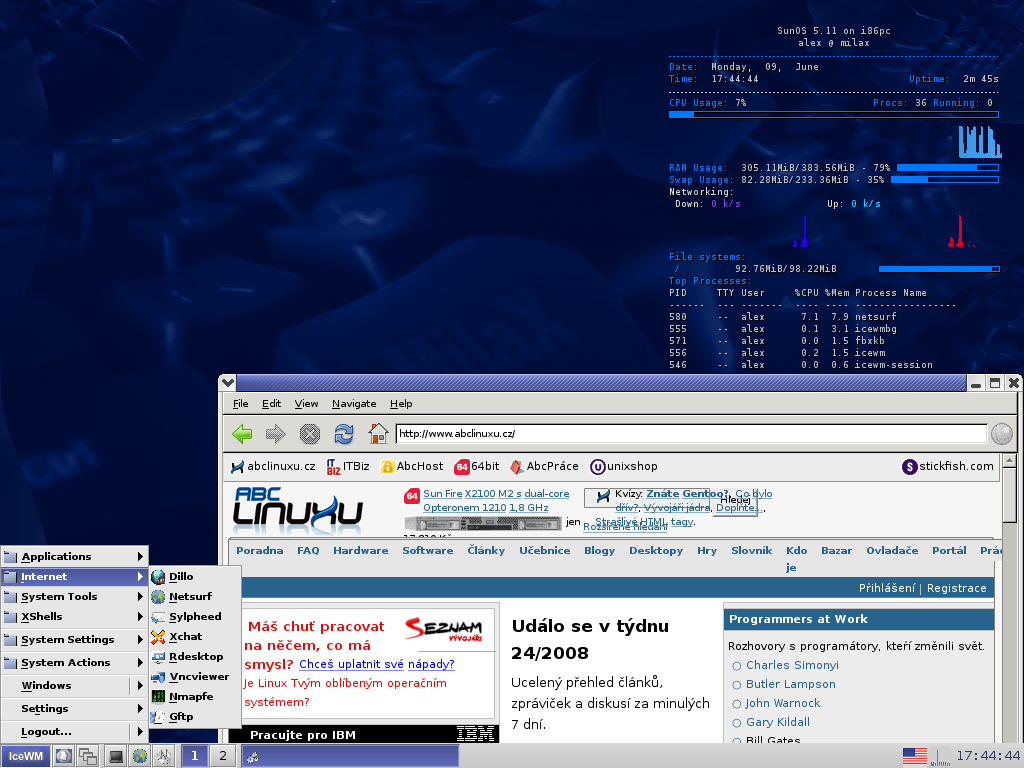The width and height of the screenshot is (1024, 768).
Task: Open the Učebnice navigation link
Action: click(x=545, y=551)
